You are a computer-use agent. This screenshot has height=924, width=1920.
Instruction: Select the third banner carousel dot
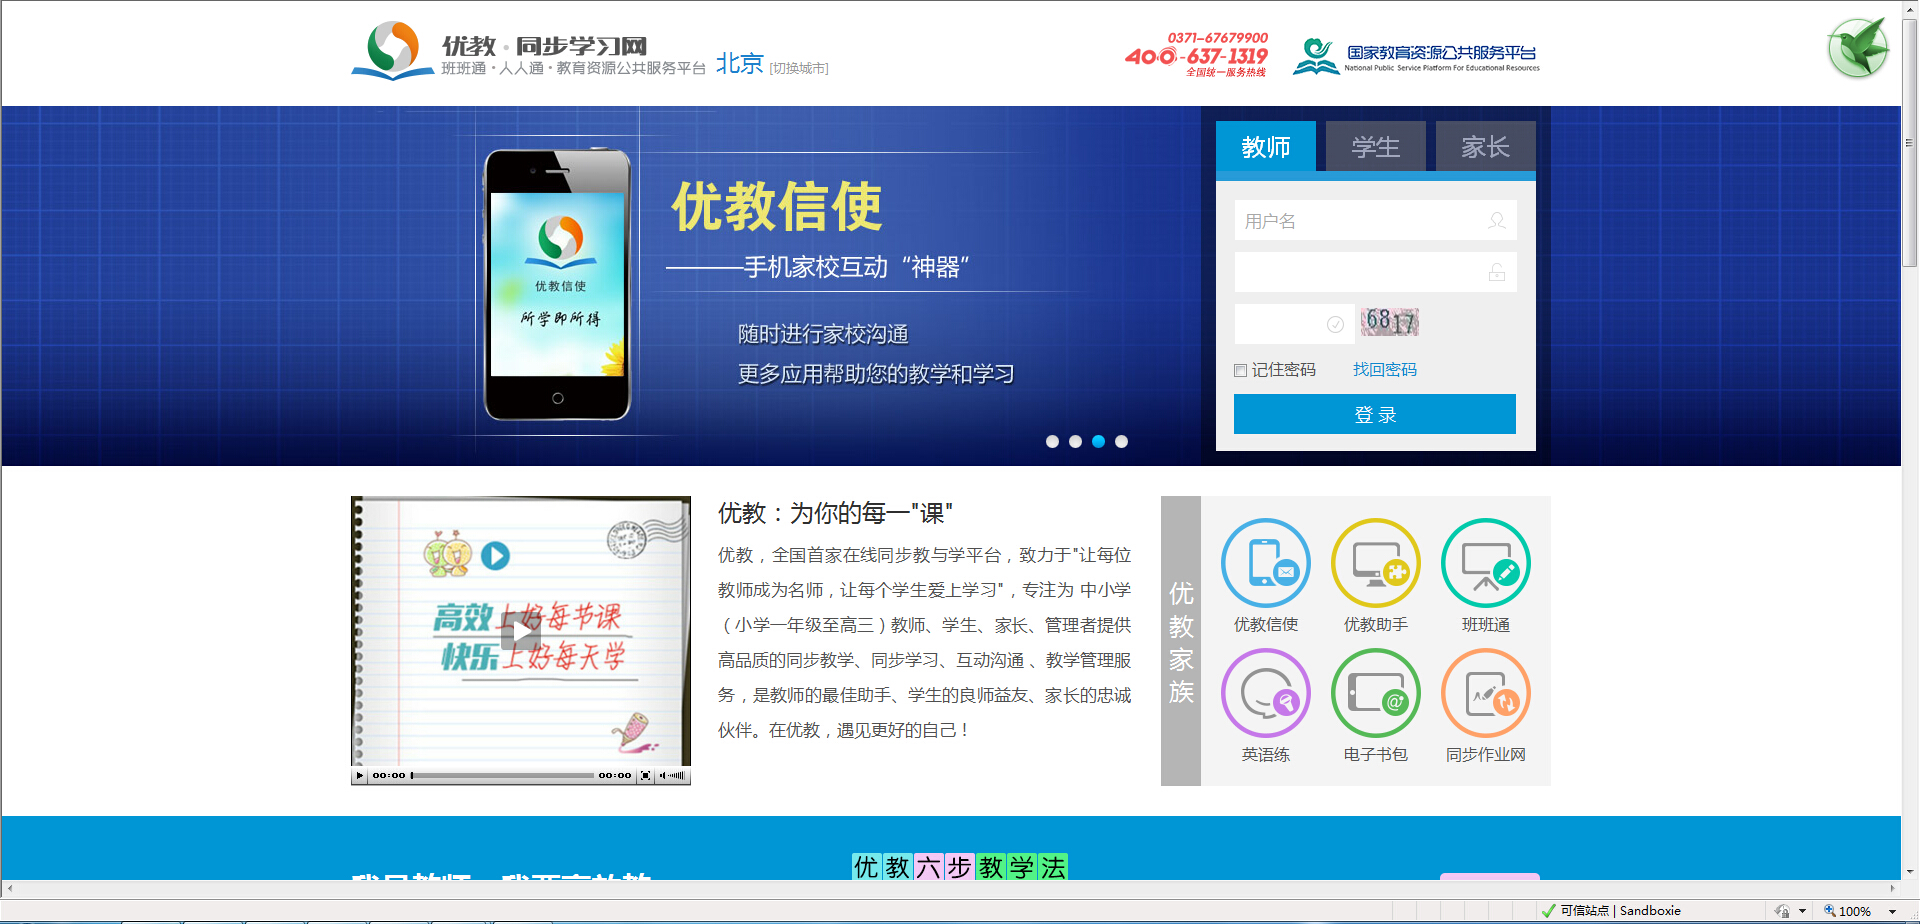pyautogui.click(x=1098, y=441)
